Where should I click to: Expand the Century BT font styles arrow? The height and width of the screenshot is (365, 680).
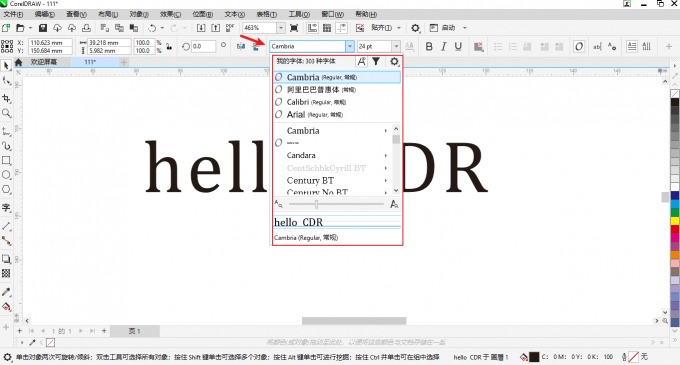click(x=386, y=181)
